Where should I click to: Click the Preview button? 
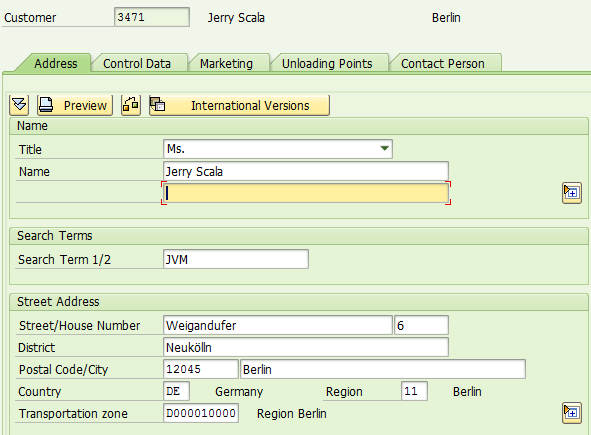pyautogui.click(x=75, y=105)
